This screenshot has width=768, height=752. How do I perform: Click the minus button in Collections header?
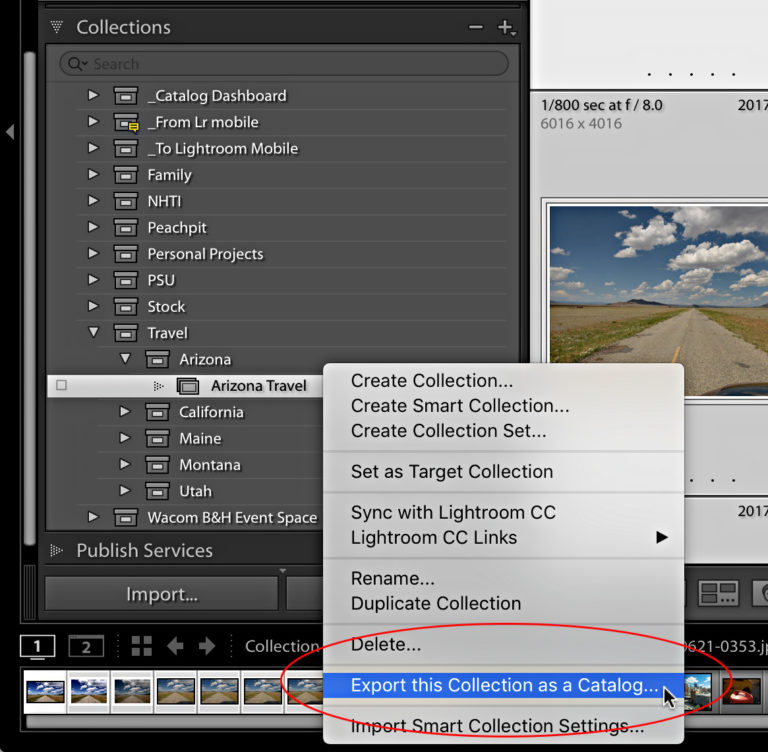click(476, 27)
